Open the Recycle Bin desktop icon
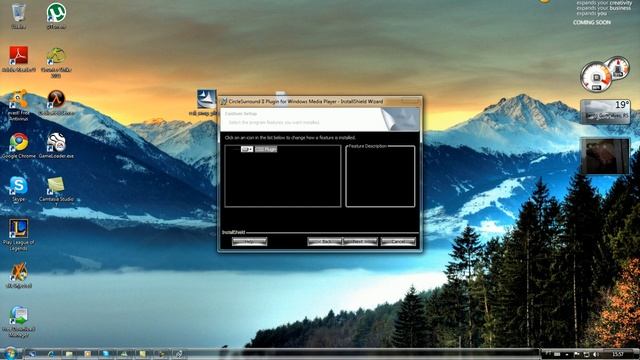640x360 pixels. (18, 16)
